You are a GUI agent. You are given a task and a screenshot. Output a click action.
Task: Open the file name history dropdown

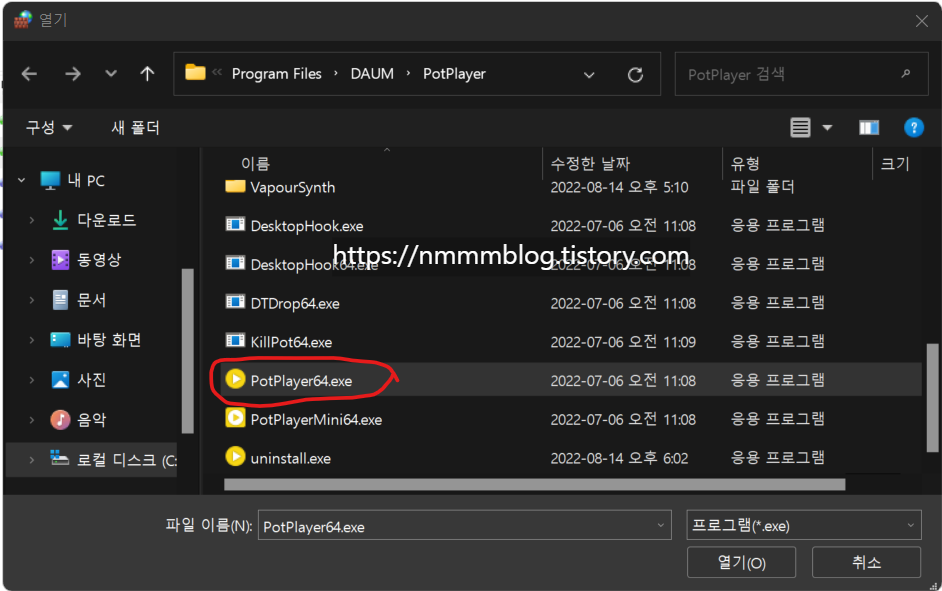pos(660,525)
